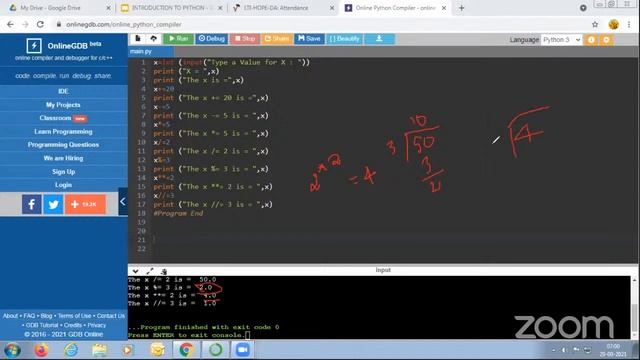Click the orange info icon

(x=591, y=40)
